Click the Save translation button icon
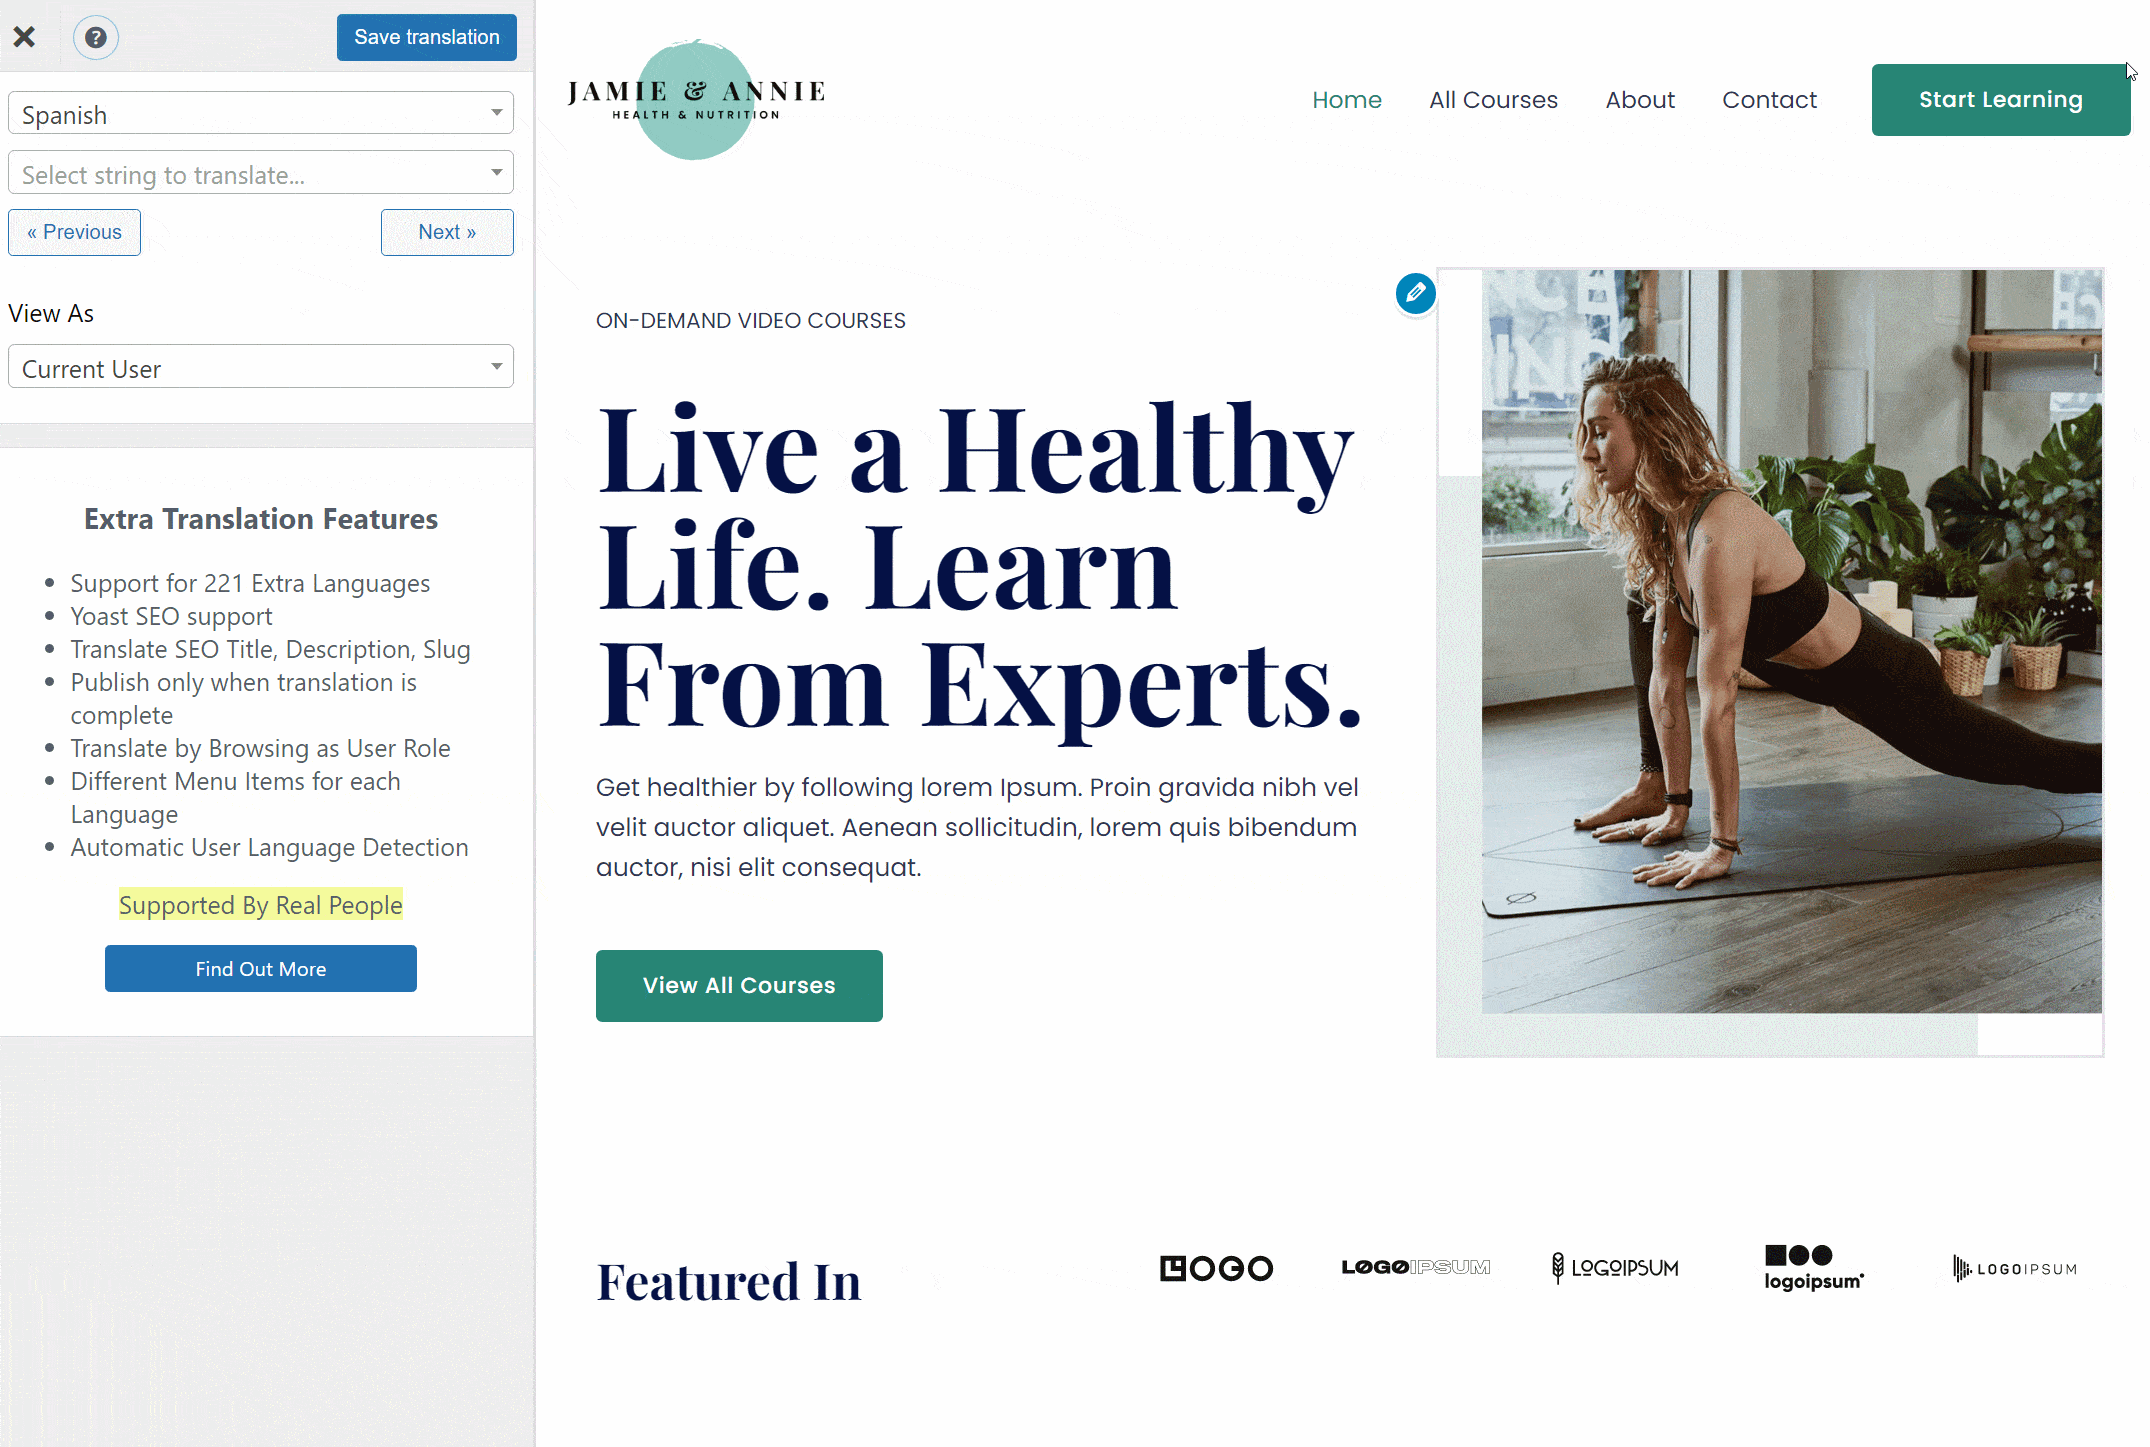 [x=426, y=37]
